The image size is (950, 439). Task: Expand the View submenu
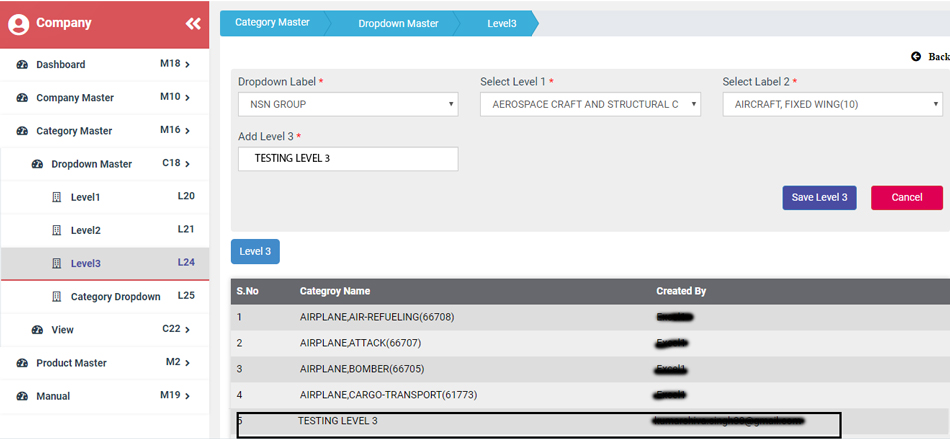pyautogui.click(x=62, y=330)
